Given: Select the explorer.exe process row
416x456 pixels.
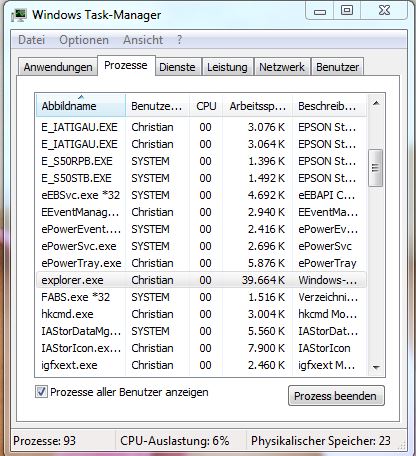Looking at the screenshot, I should 201,280.
